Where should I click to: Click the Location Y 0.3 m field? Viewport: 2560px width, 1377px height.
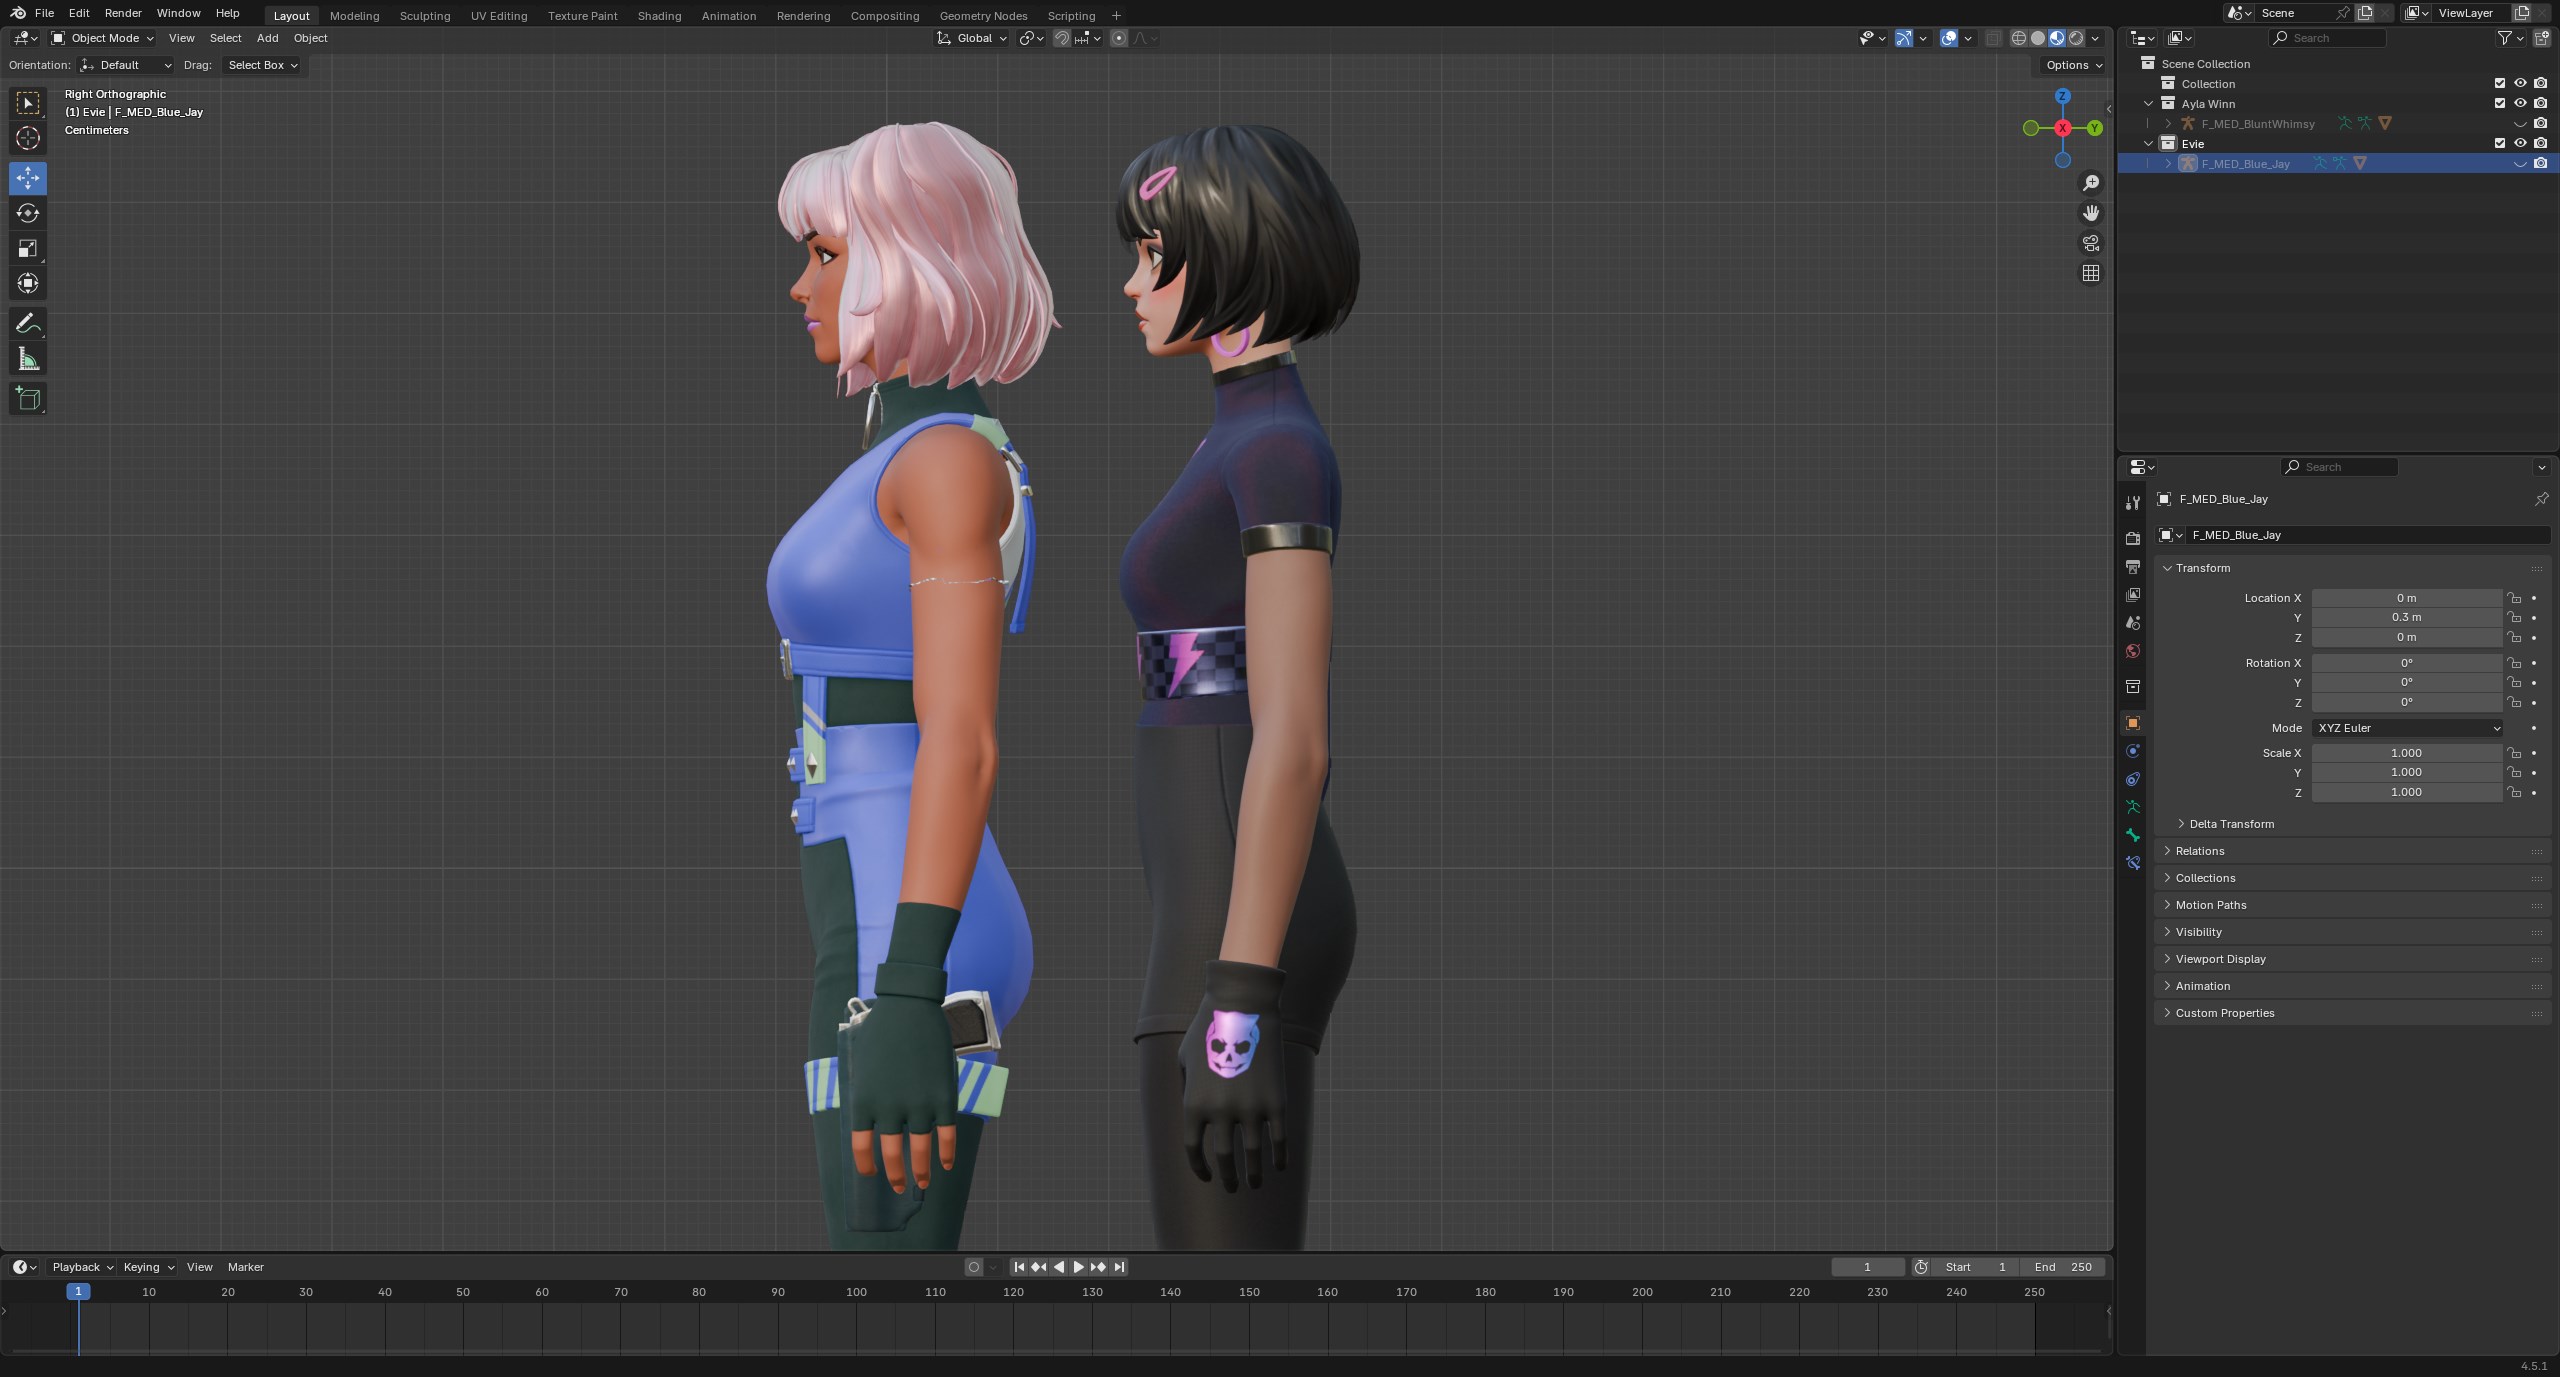pos(2406,617)
